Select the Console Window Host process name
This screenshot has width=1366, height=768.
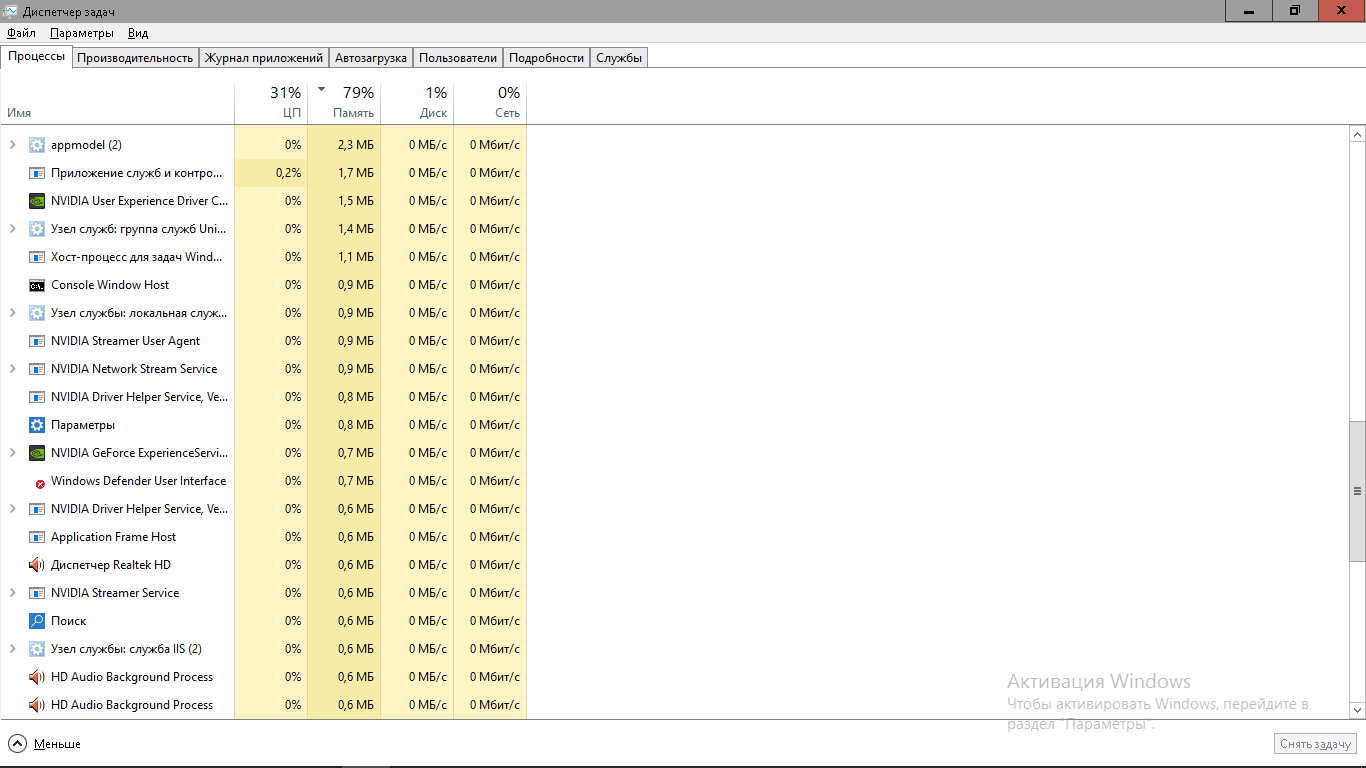[x=110, y=285]
